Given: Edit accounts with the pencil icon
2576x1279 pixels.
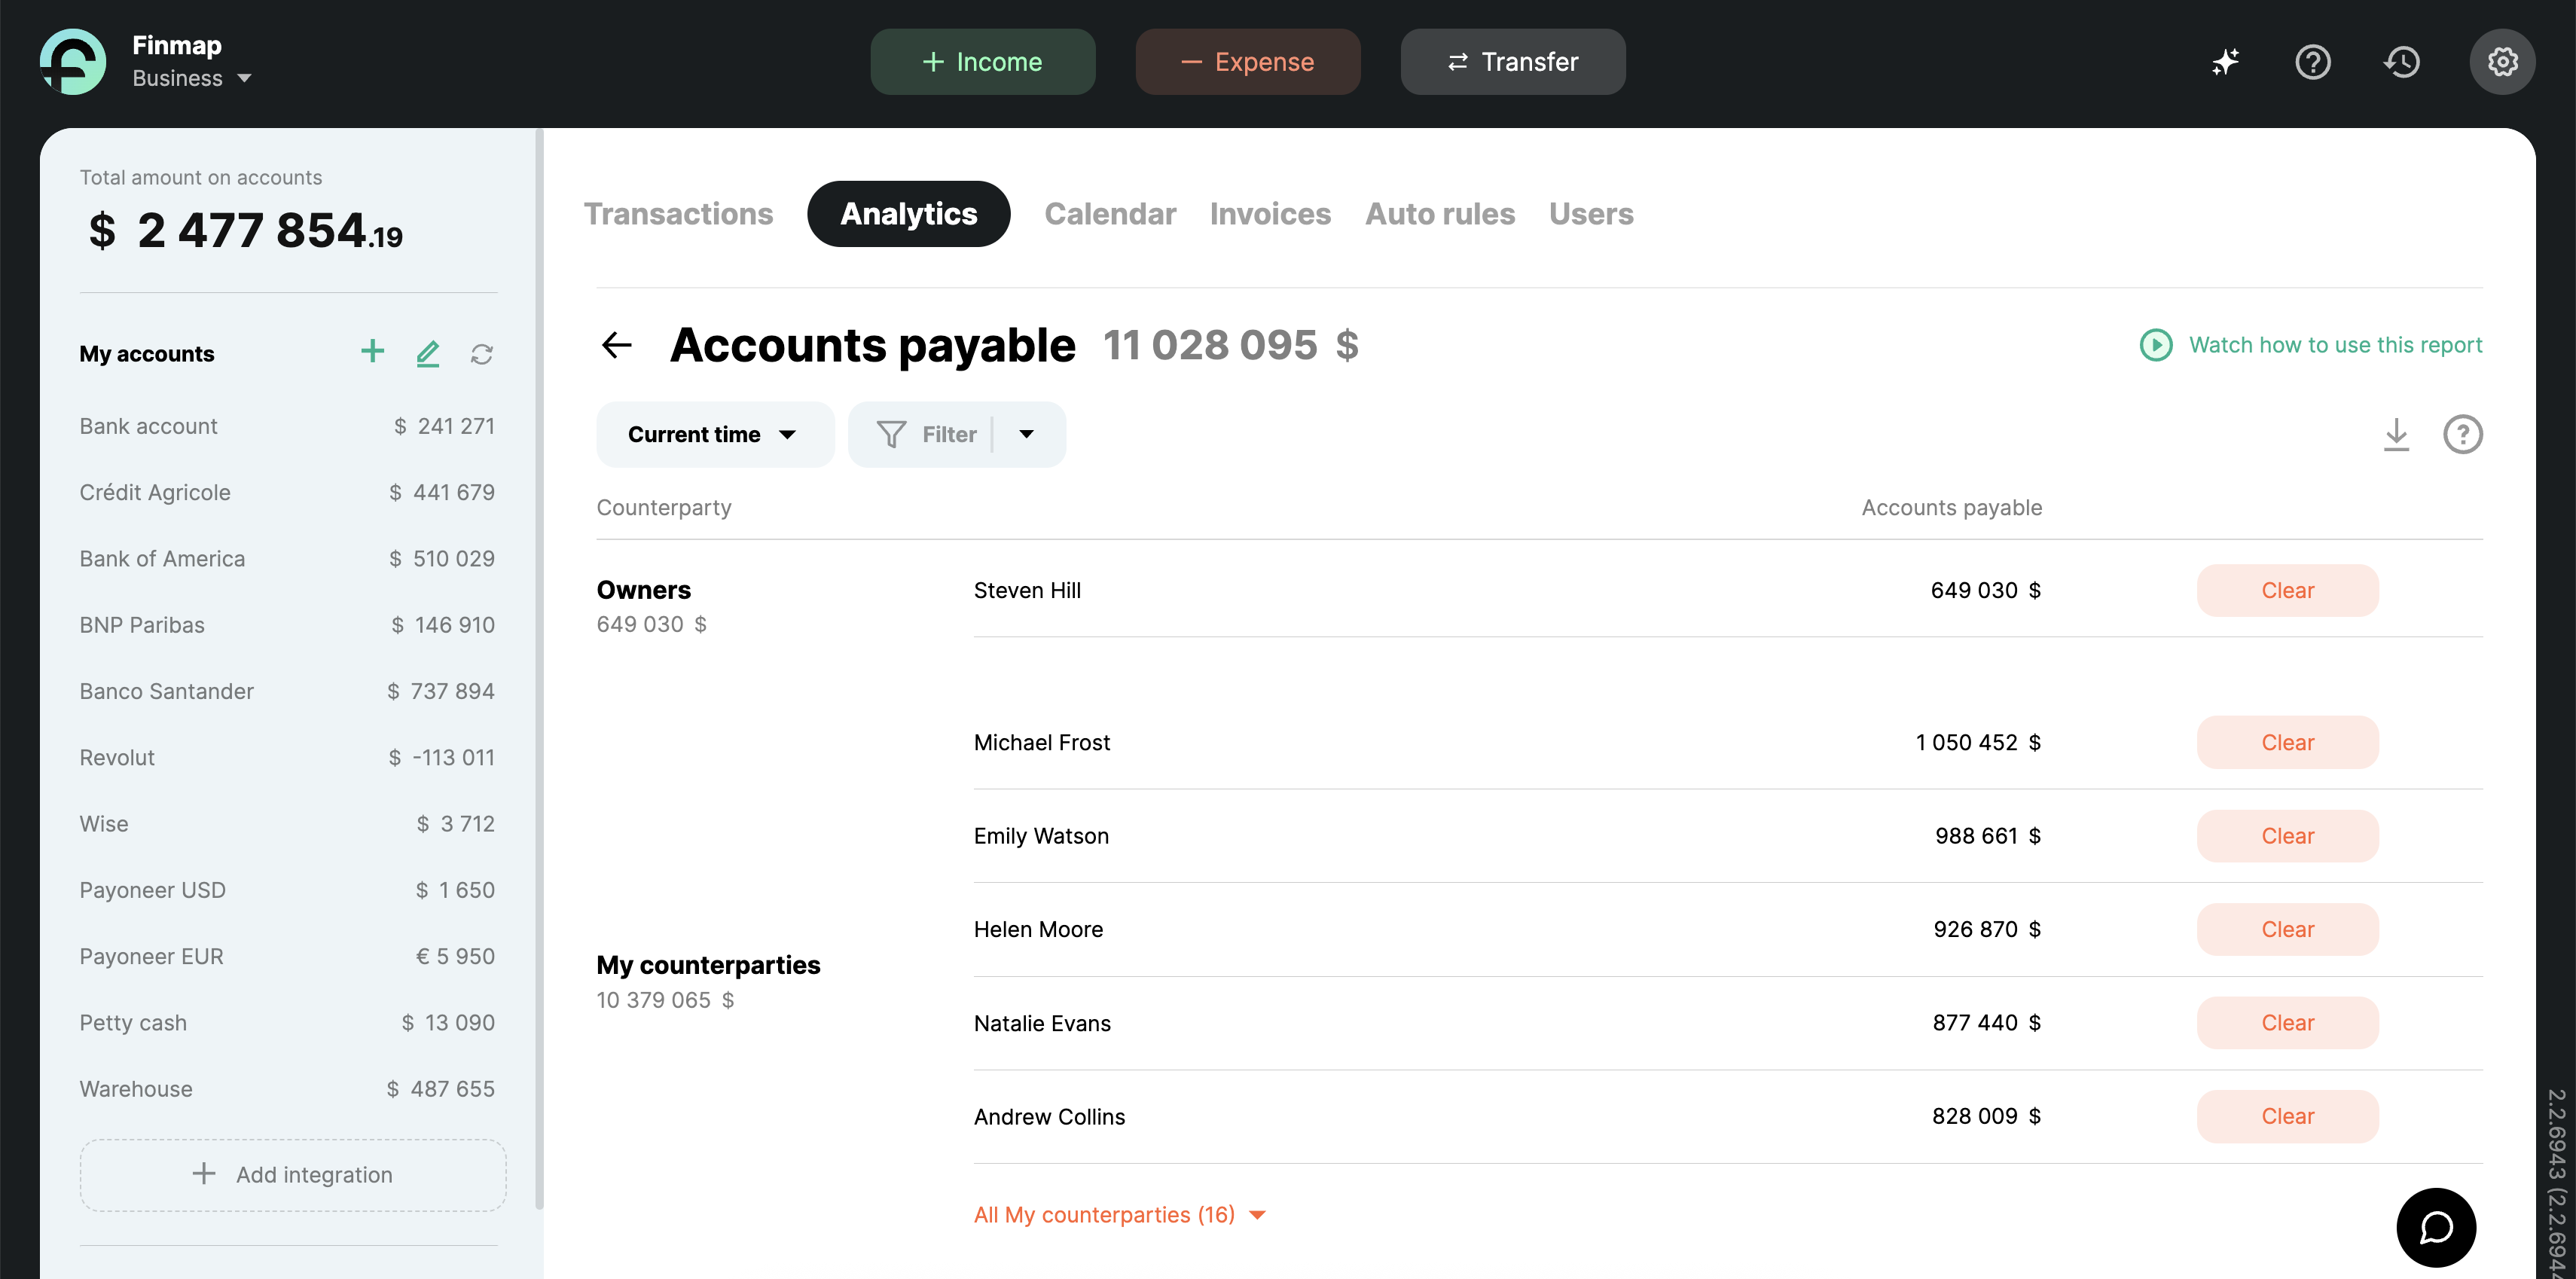Looking at the screenshot, I should tap(428, 353).
